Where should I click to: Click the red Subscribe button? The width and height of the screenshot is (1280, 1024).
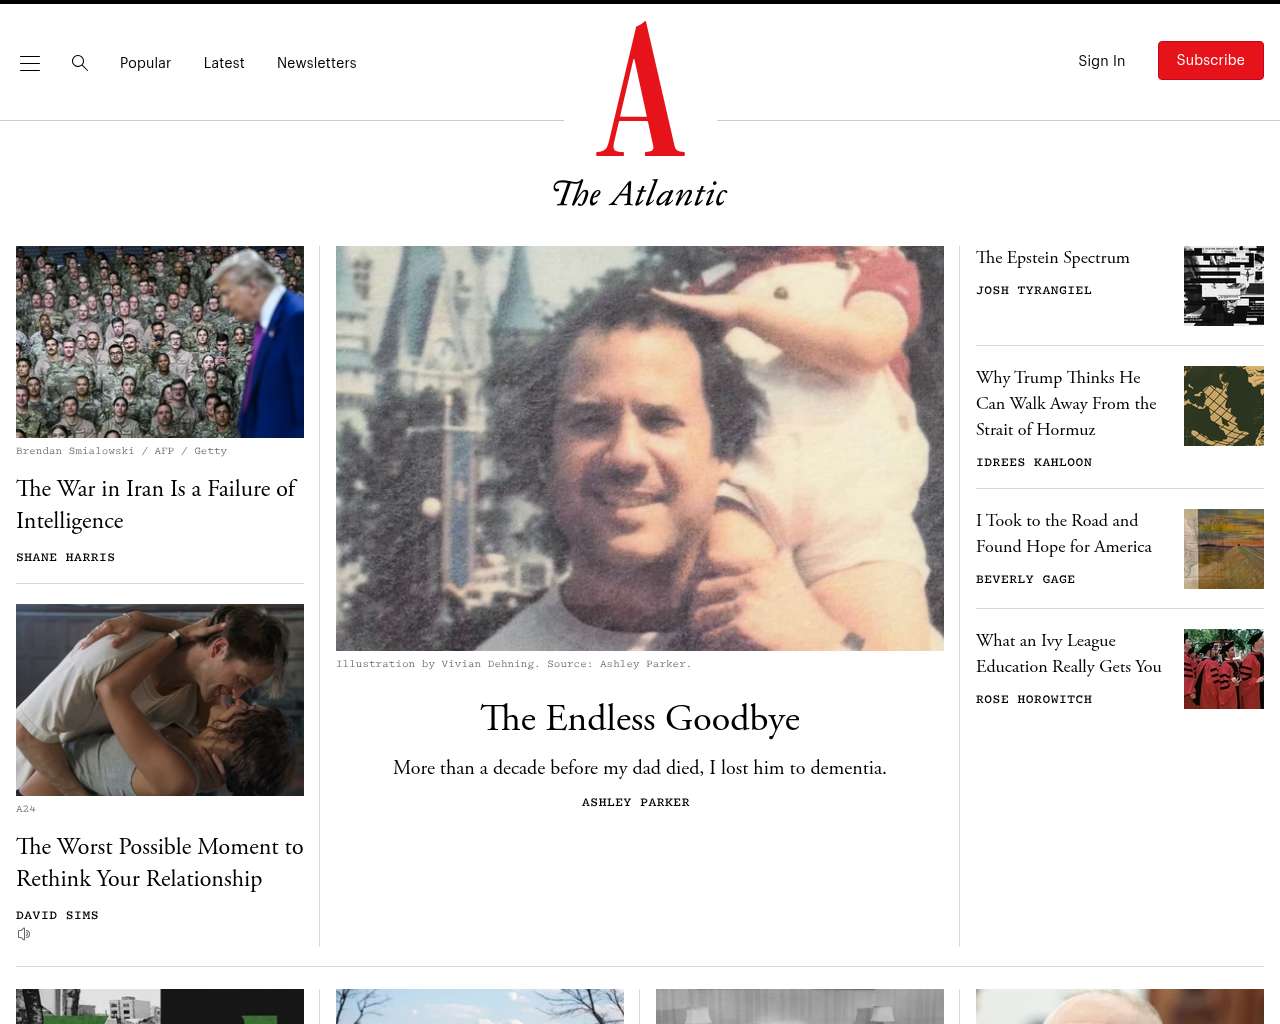coord(1211,61)
